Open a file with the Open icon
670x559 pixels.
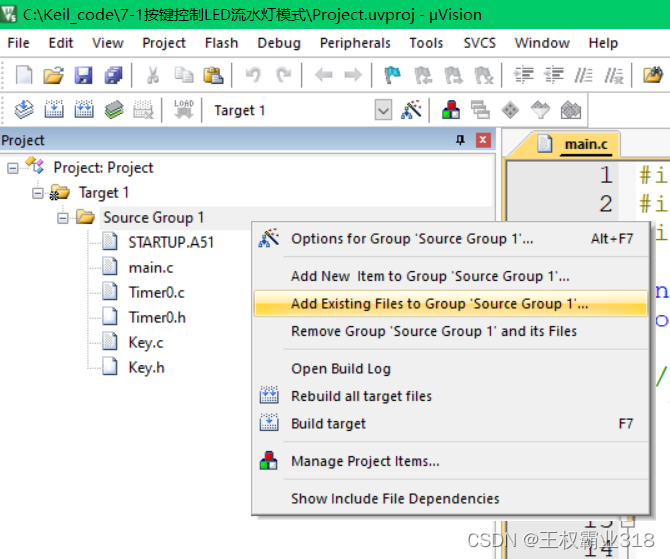(x=53, y=75)
